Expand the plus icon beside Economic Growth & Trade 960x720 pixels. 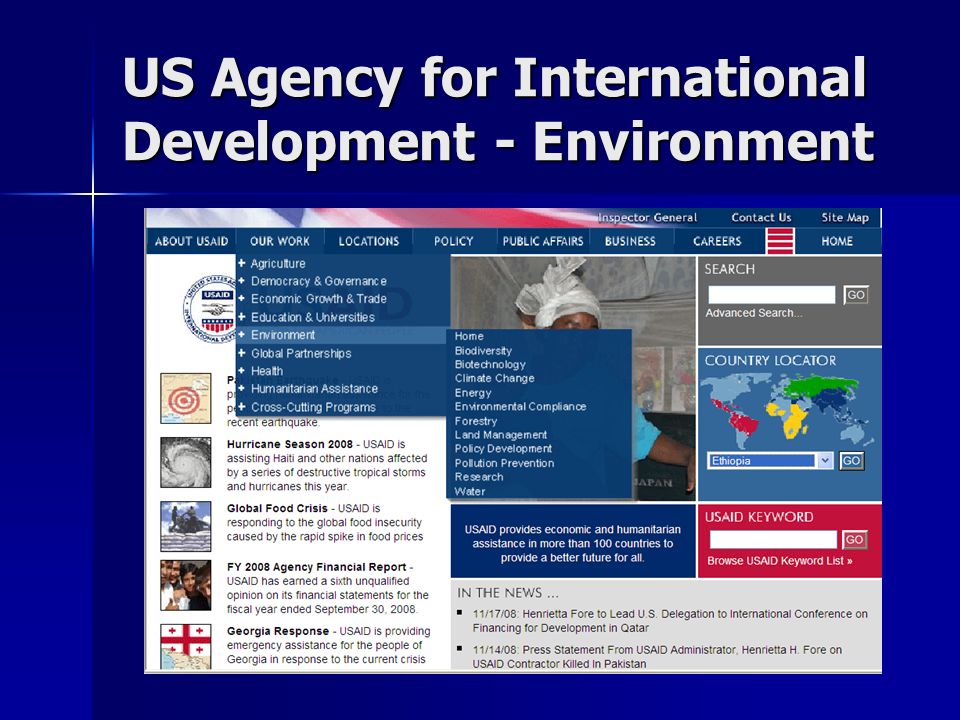coord(241,299)
